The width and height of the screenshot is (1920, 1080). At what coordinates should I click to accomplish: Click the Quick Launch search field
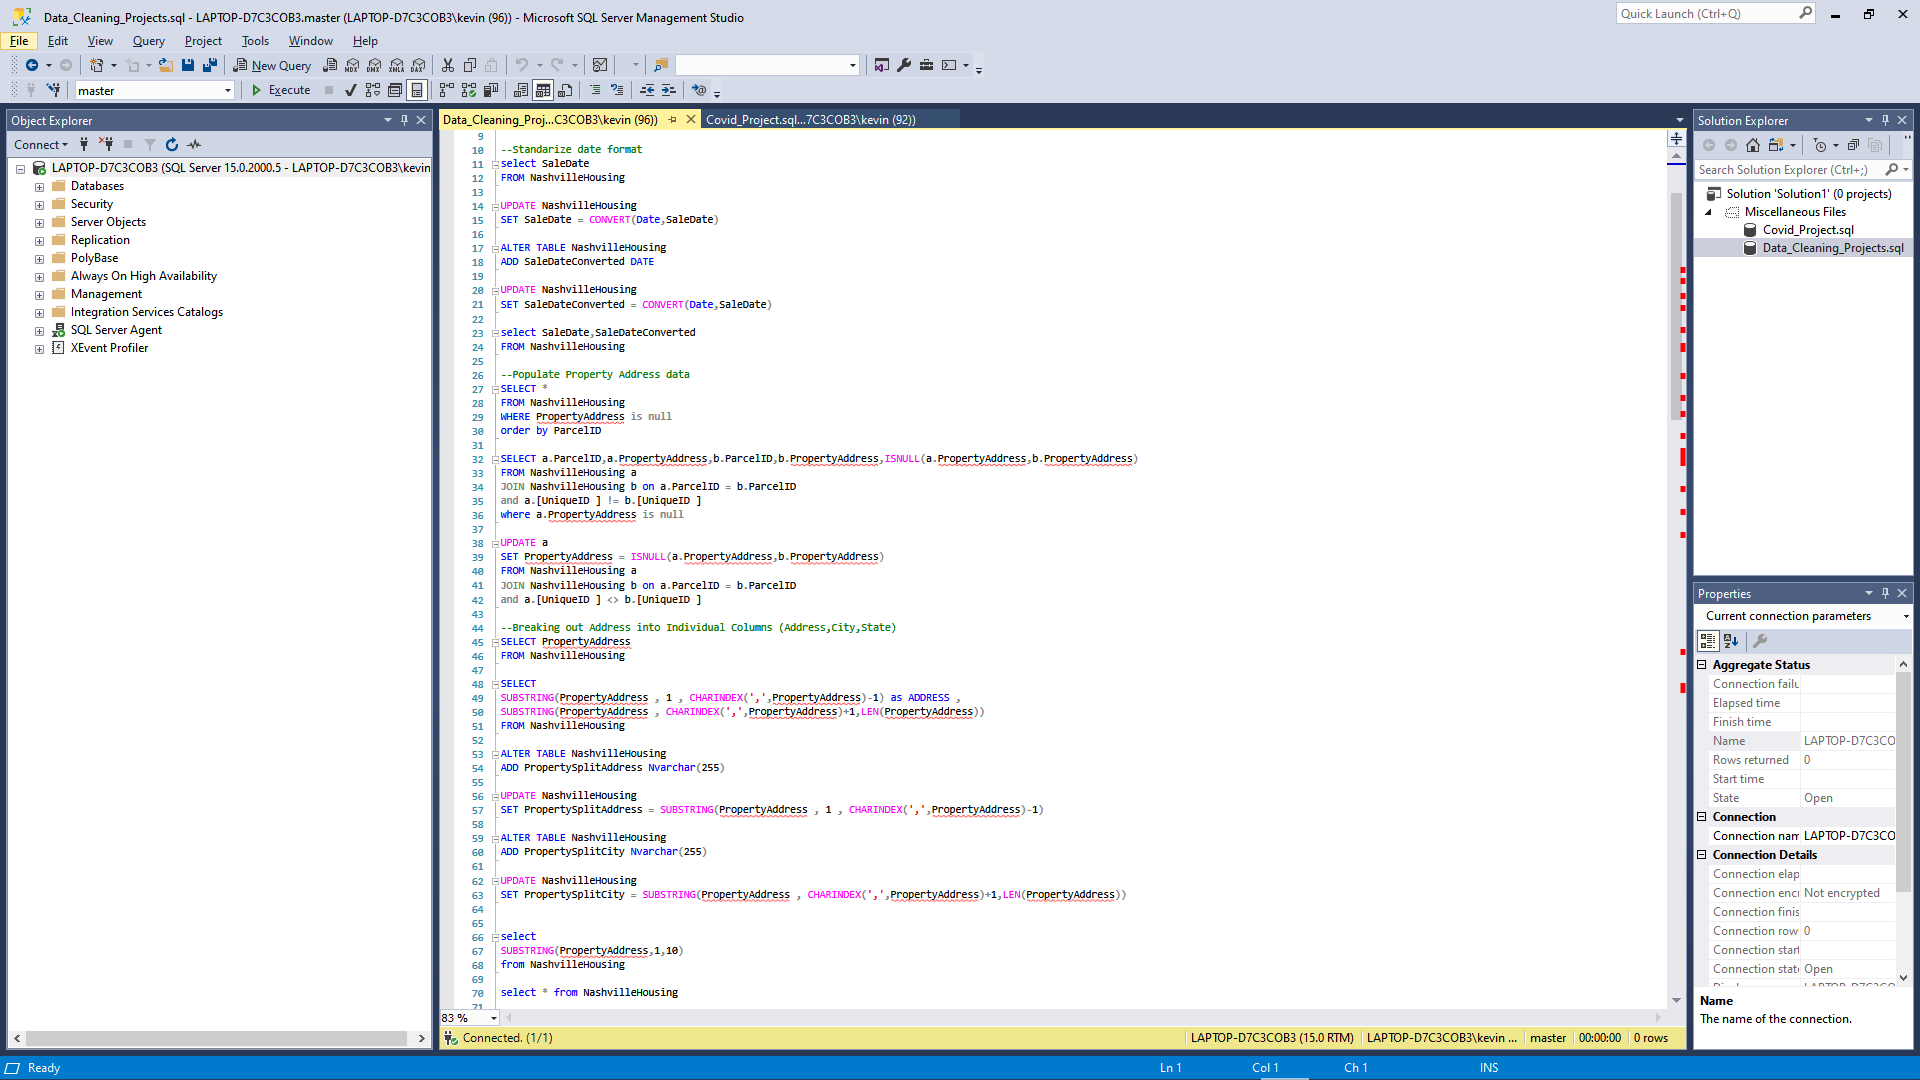[1706, 14]
